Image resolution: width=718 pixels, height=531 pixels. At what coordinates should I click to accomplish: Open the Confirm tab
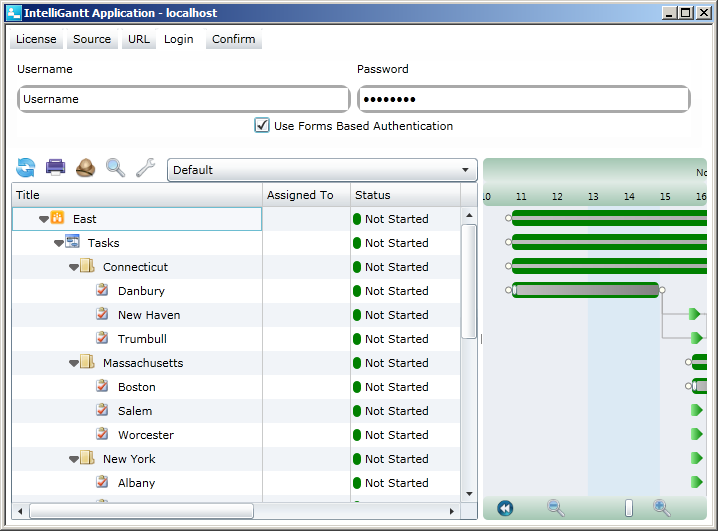click(234, 39)
